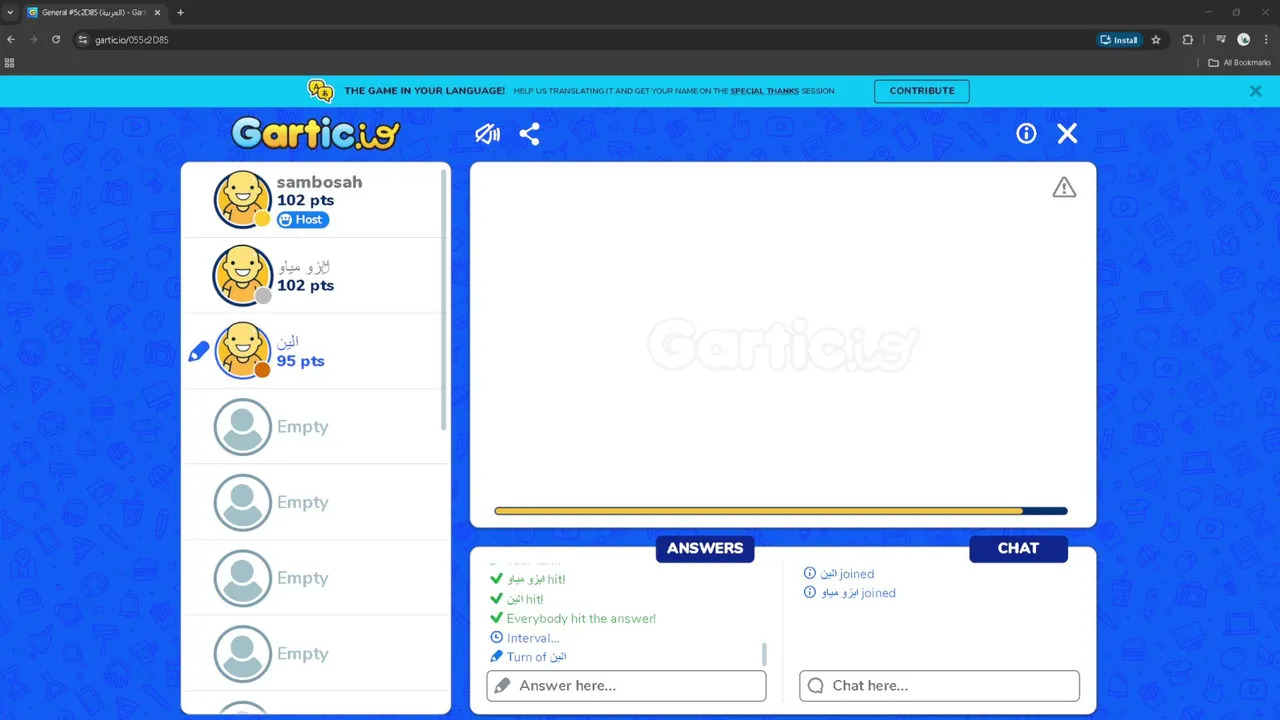Click the pencil drawer icon beside 95 pts player
The height and width of the screenshot is (720, 1280).
199,352
